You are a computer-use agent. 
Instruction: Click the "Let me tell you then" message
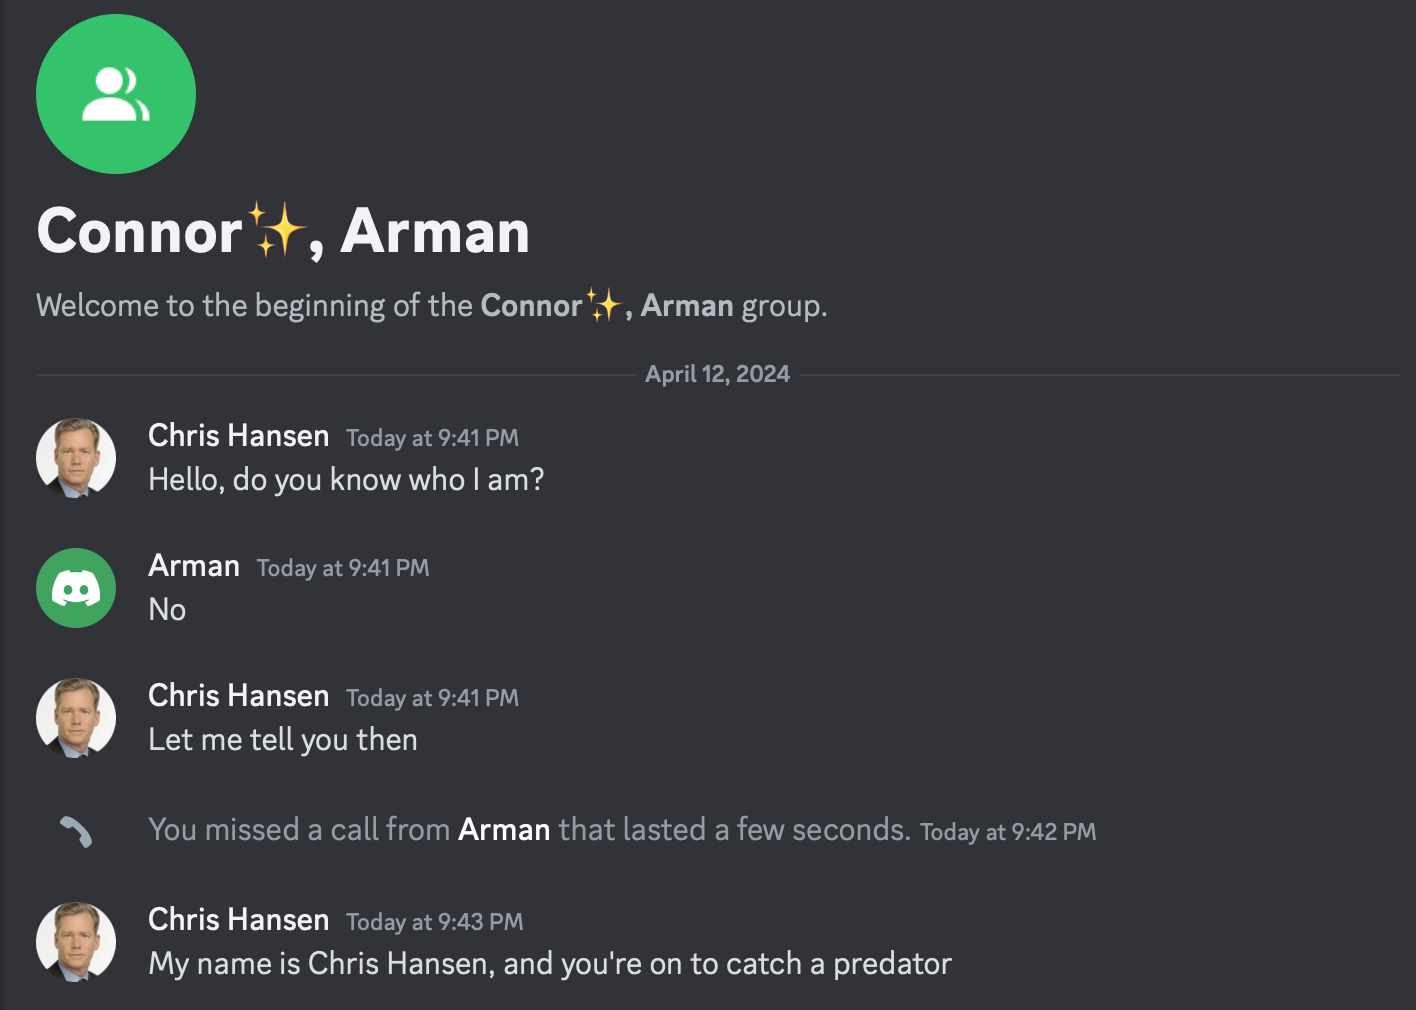point(283,740)
